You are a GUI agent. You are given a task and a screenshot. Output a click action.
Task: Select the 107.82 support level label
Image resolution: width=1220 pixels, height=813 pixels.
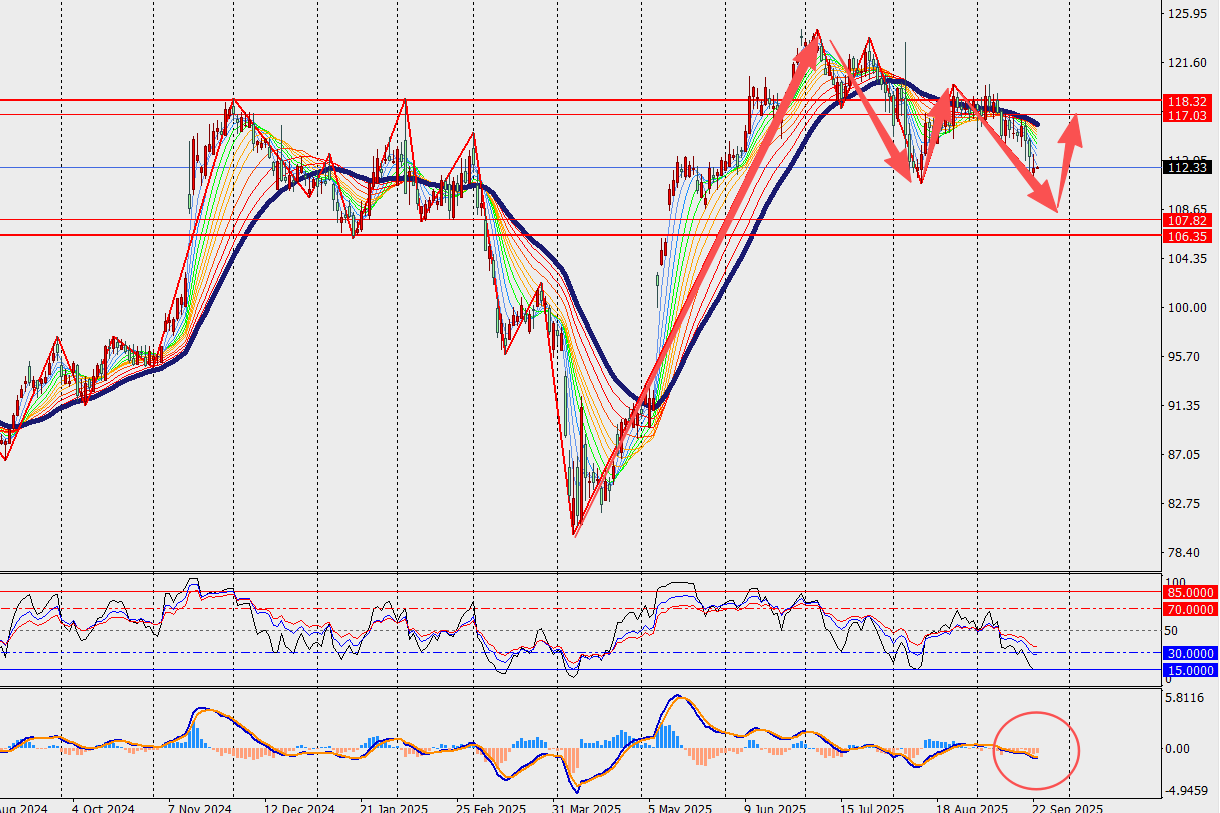pos(1188,220)
